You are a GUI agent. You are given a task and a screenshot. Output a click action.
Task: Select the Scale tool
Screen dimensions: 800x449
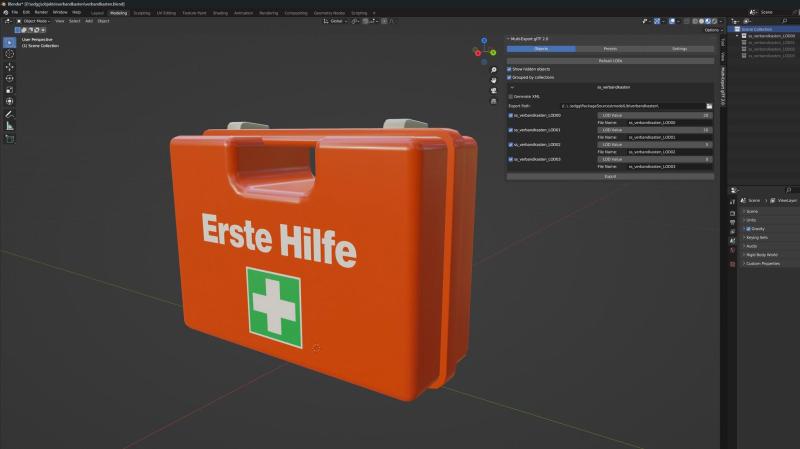click(10, 90)
